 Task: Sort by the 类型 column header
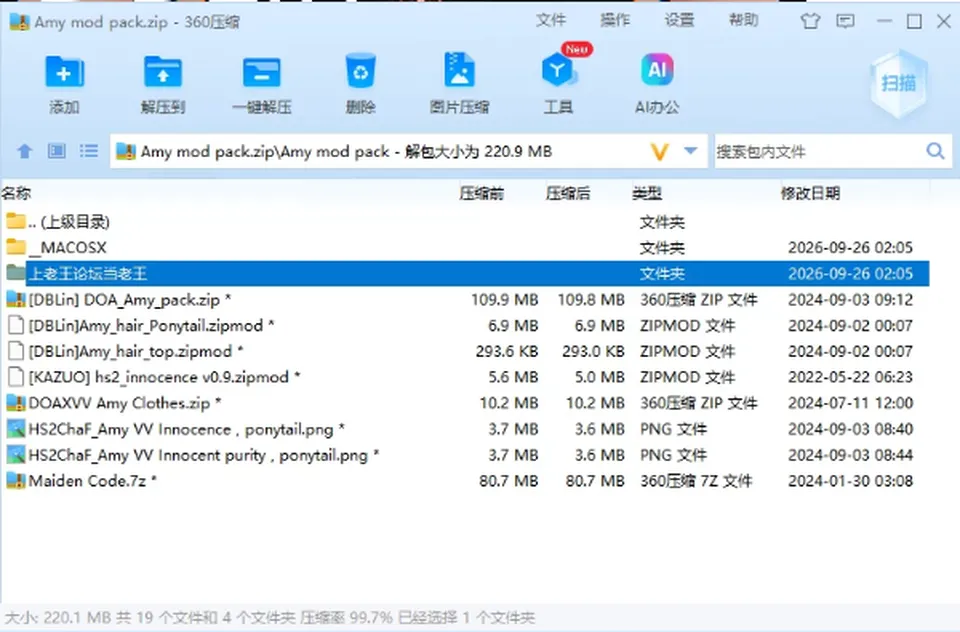(647, 194)
